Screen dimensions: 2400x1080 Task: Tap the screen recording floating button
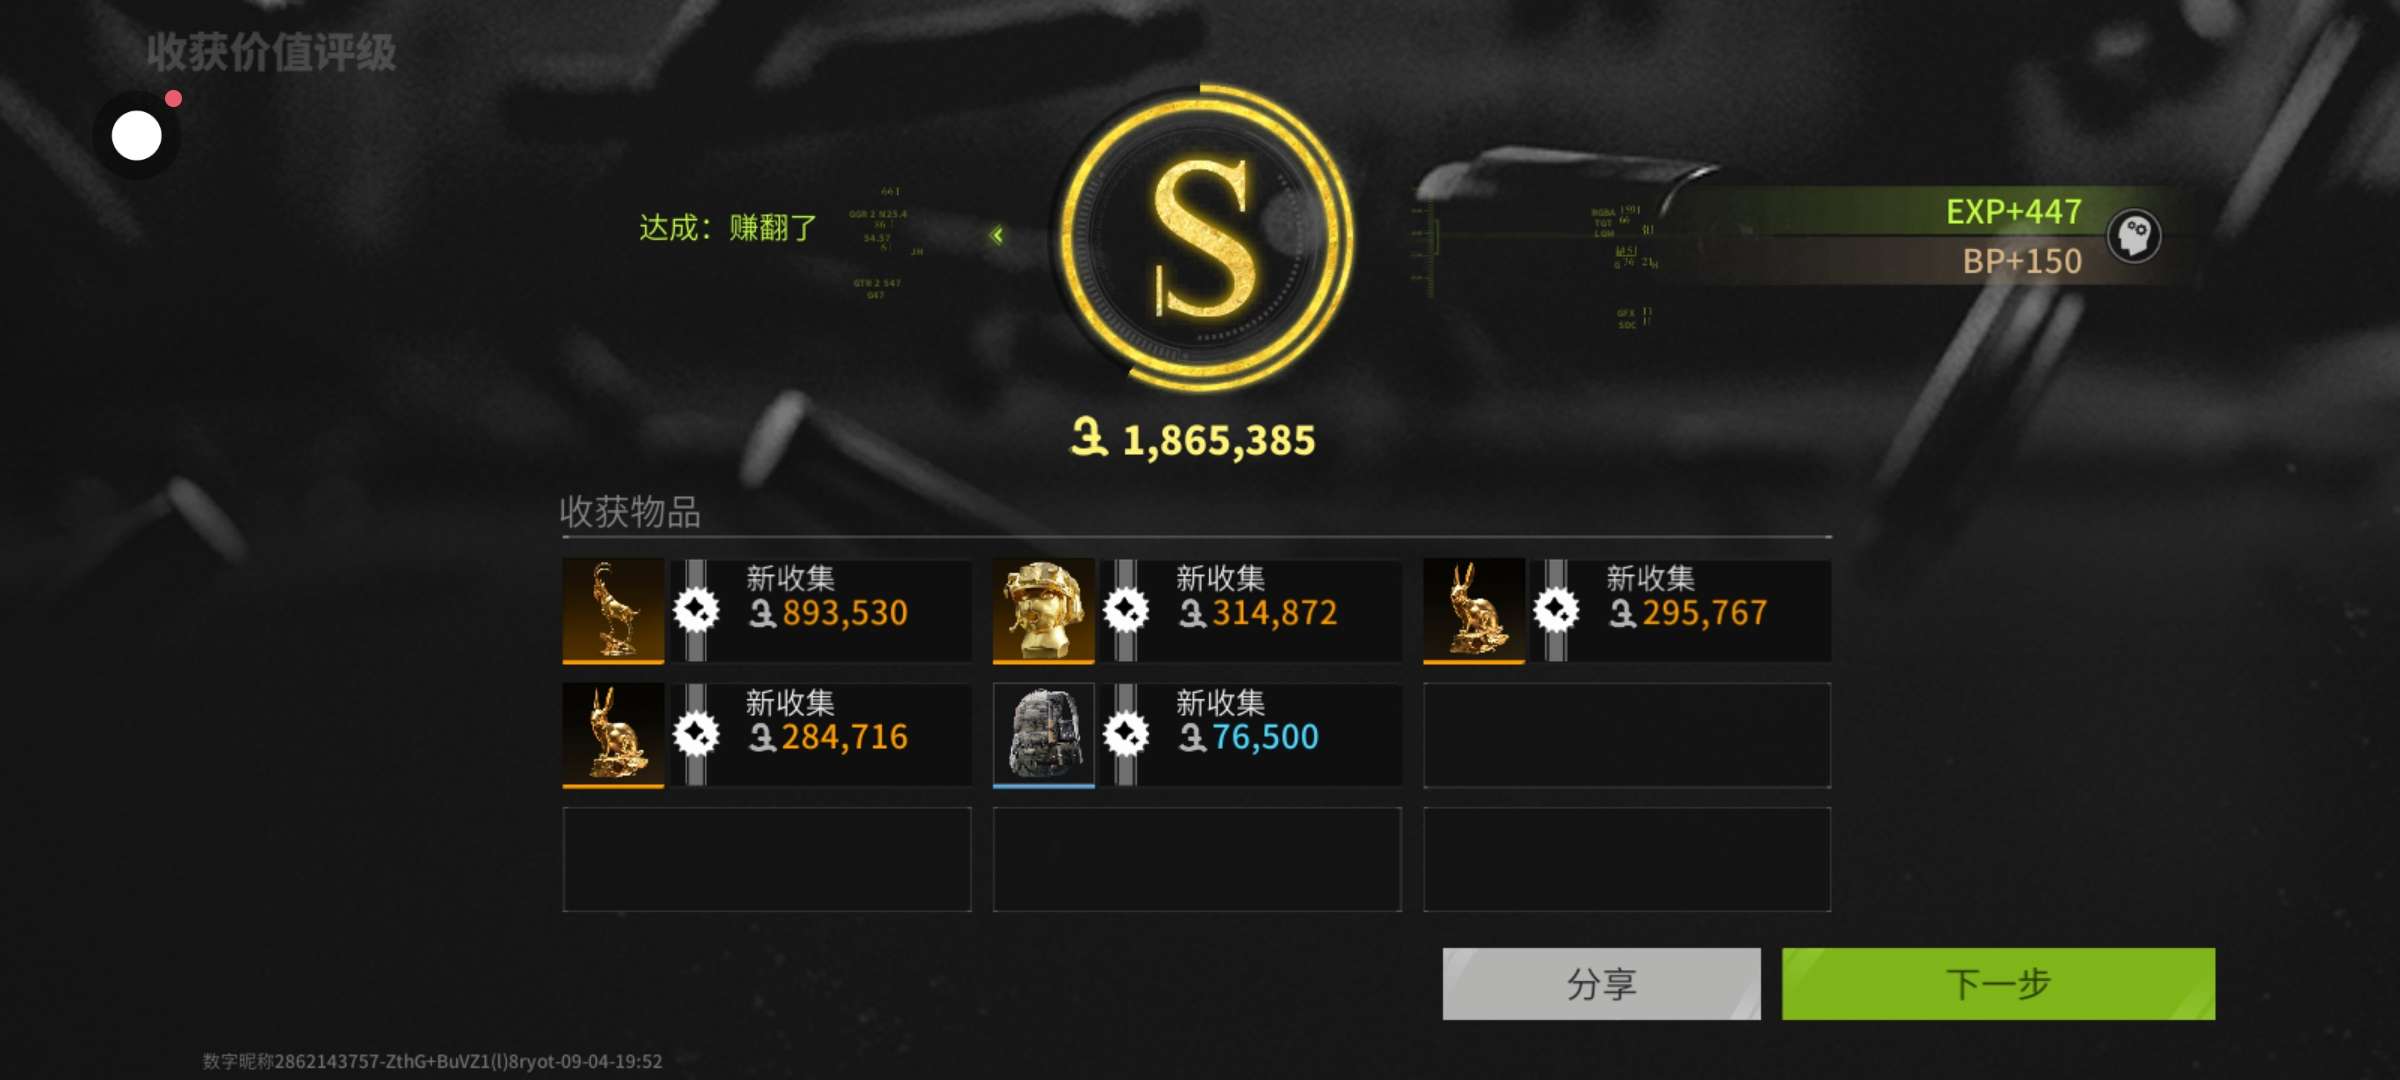pyautogui.click(x=137, y=135)
